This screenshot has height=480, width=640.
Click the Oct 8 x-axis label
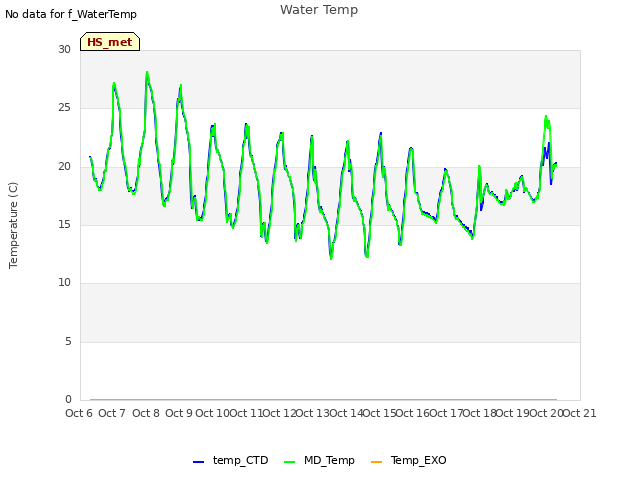pos(146,413)
